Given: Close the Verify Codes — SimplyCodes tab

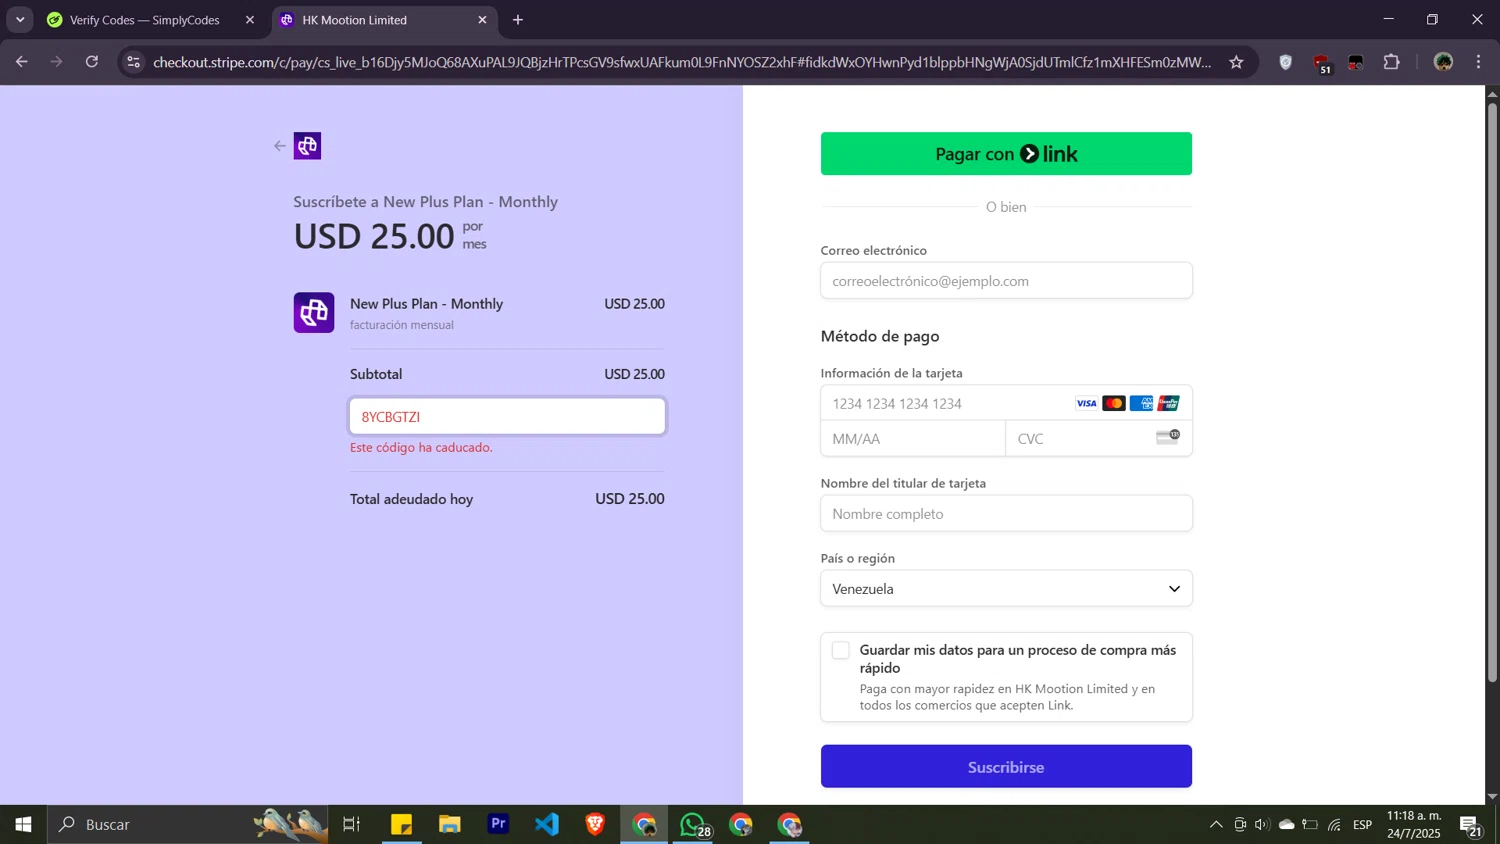Looking at the screenshot, I should click(250, 20).
